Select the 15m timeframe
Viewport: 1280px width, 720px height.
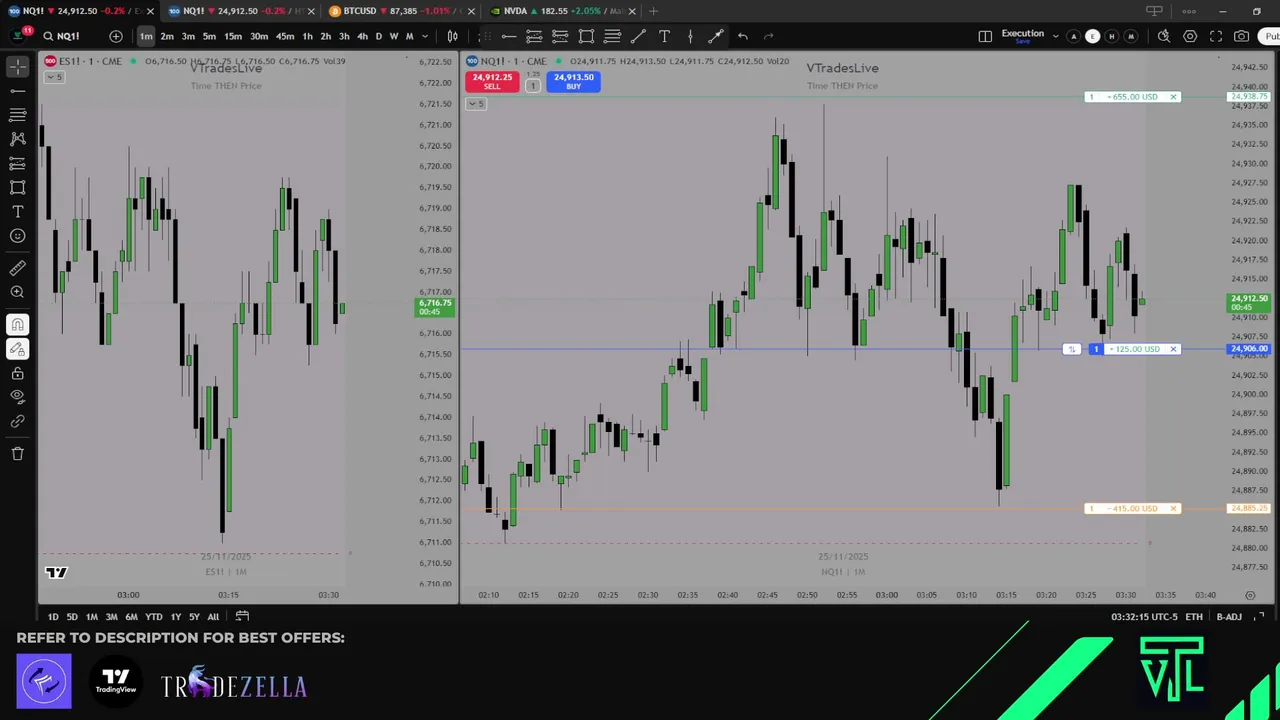[x=232, y=36]
